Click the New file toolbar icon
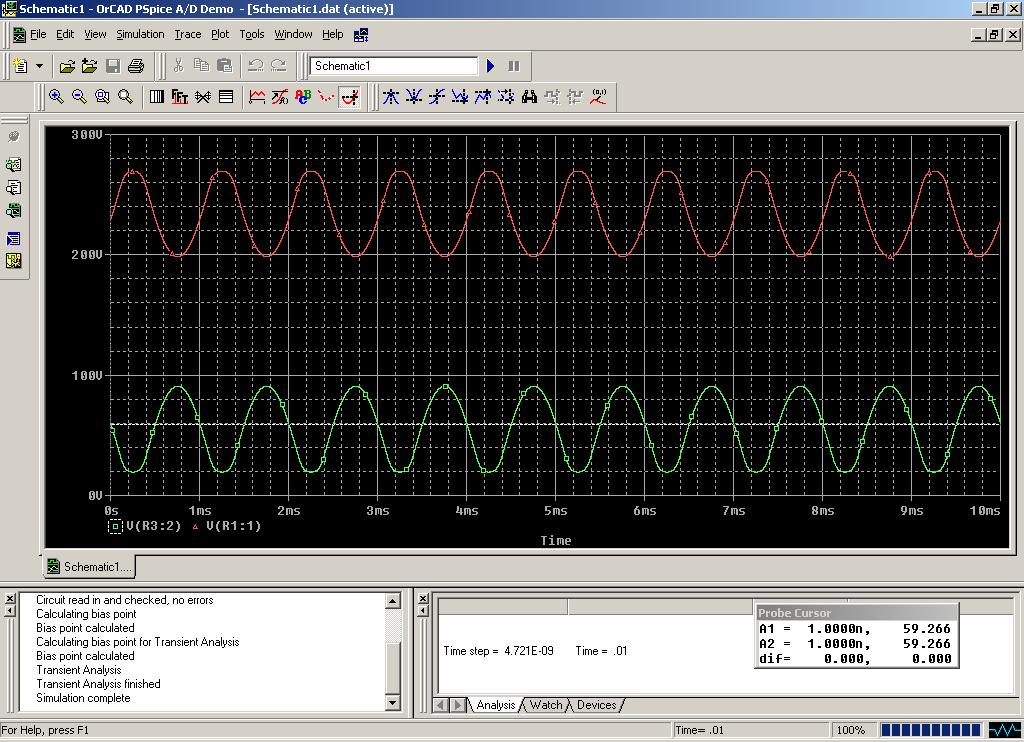This screenshot has width=1024, height=742. pos(21,66)
